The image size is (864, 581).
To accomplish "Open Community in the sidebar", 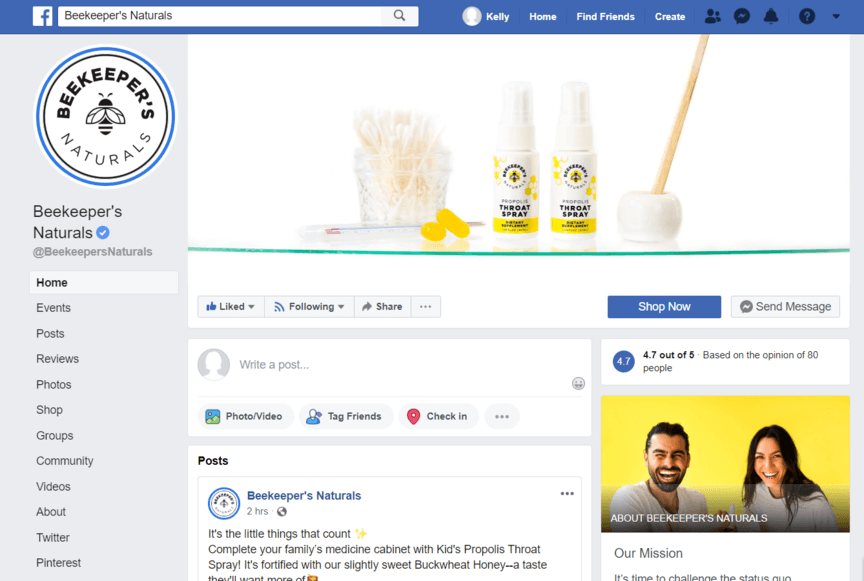I will 64,461.
